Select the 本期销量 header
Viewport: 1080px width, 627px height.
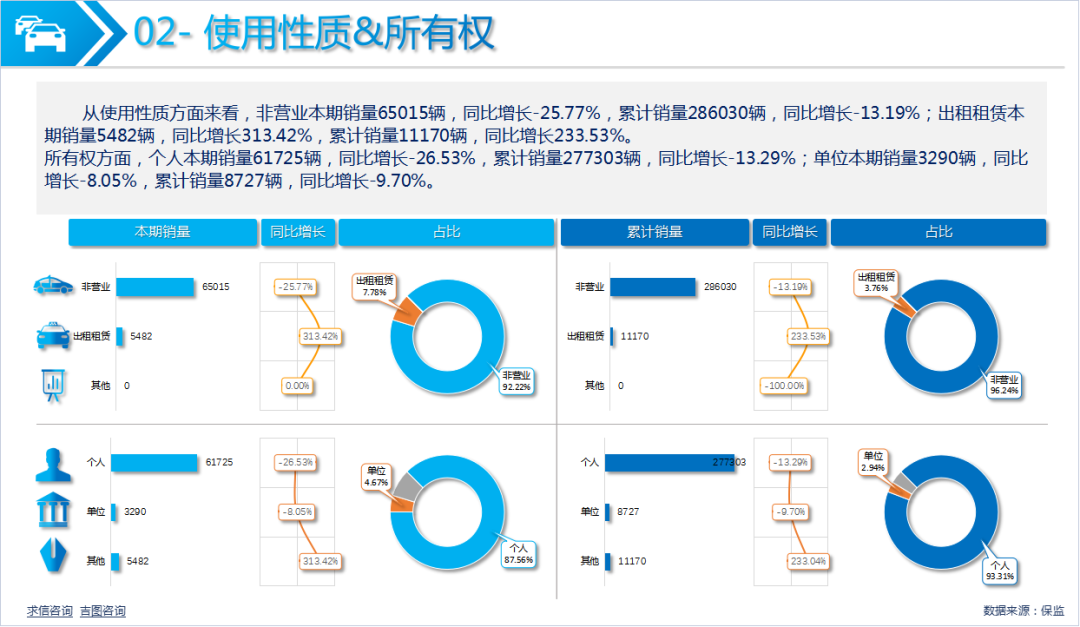point(163,232)
